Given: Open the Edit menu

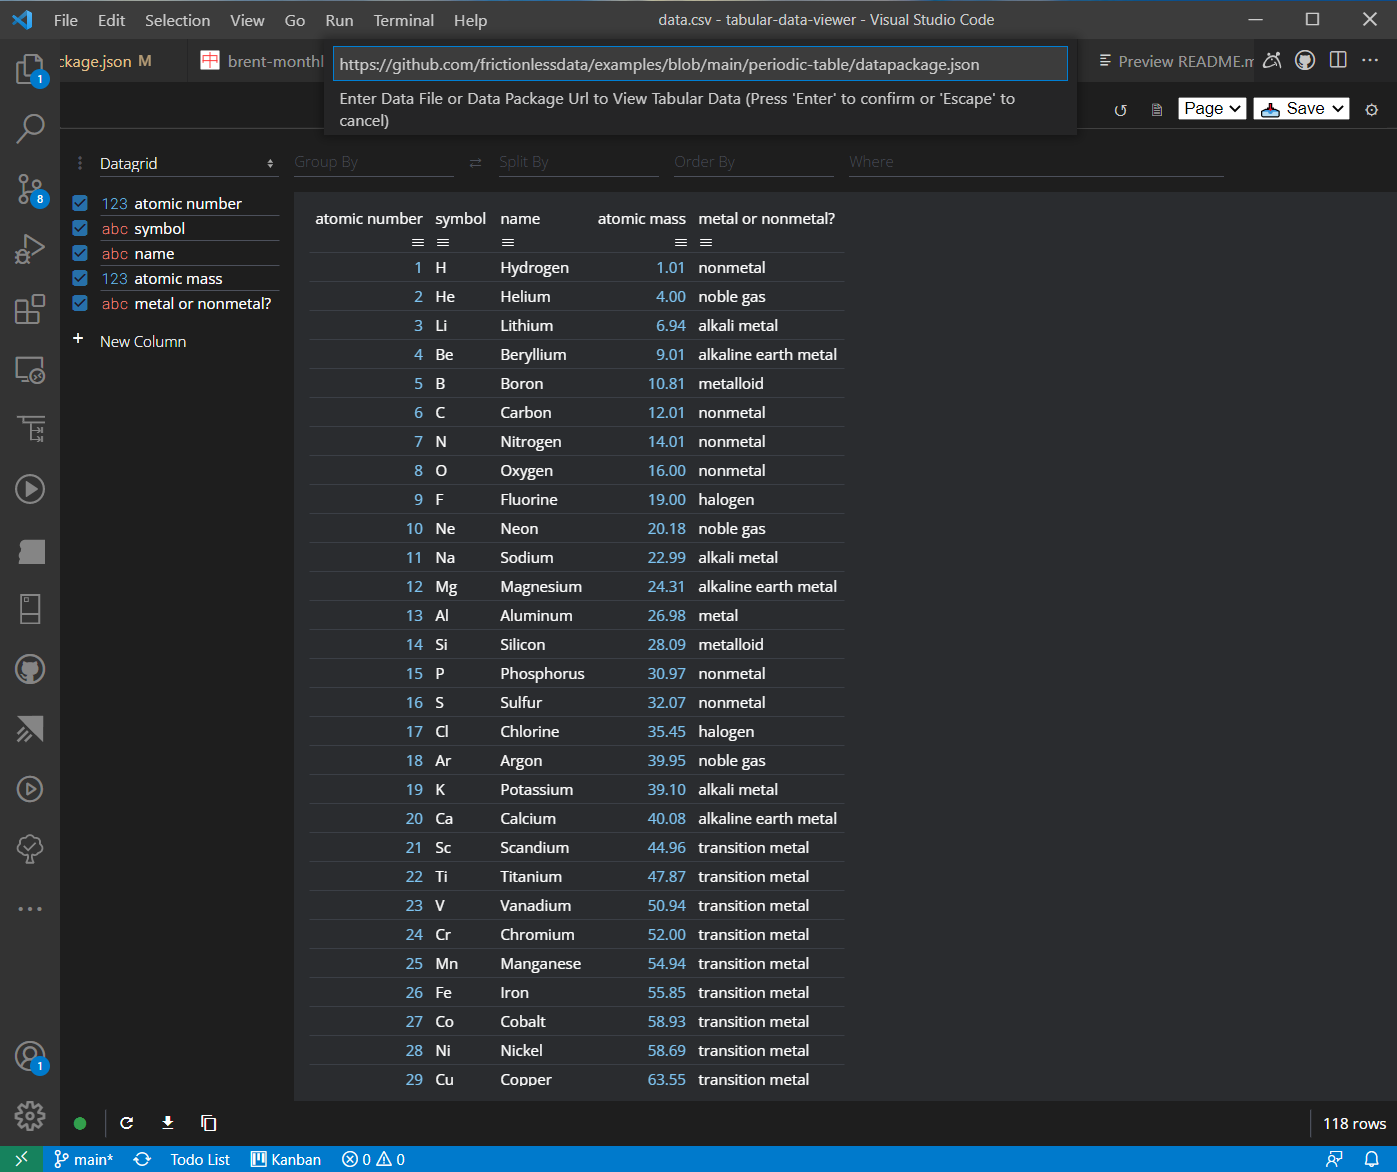Looking at the screenshot, I should pos(111,20).
